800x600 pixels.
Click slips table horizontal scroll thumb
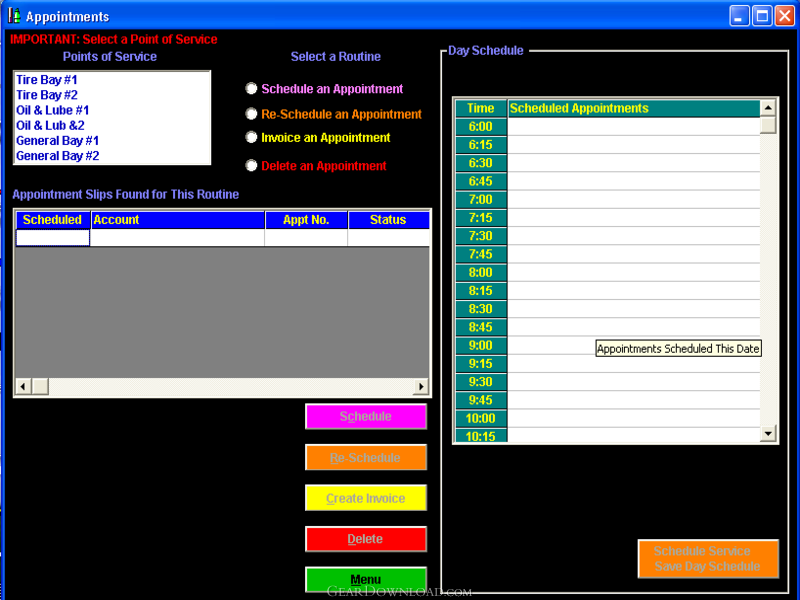40,387
